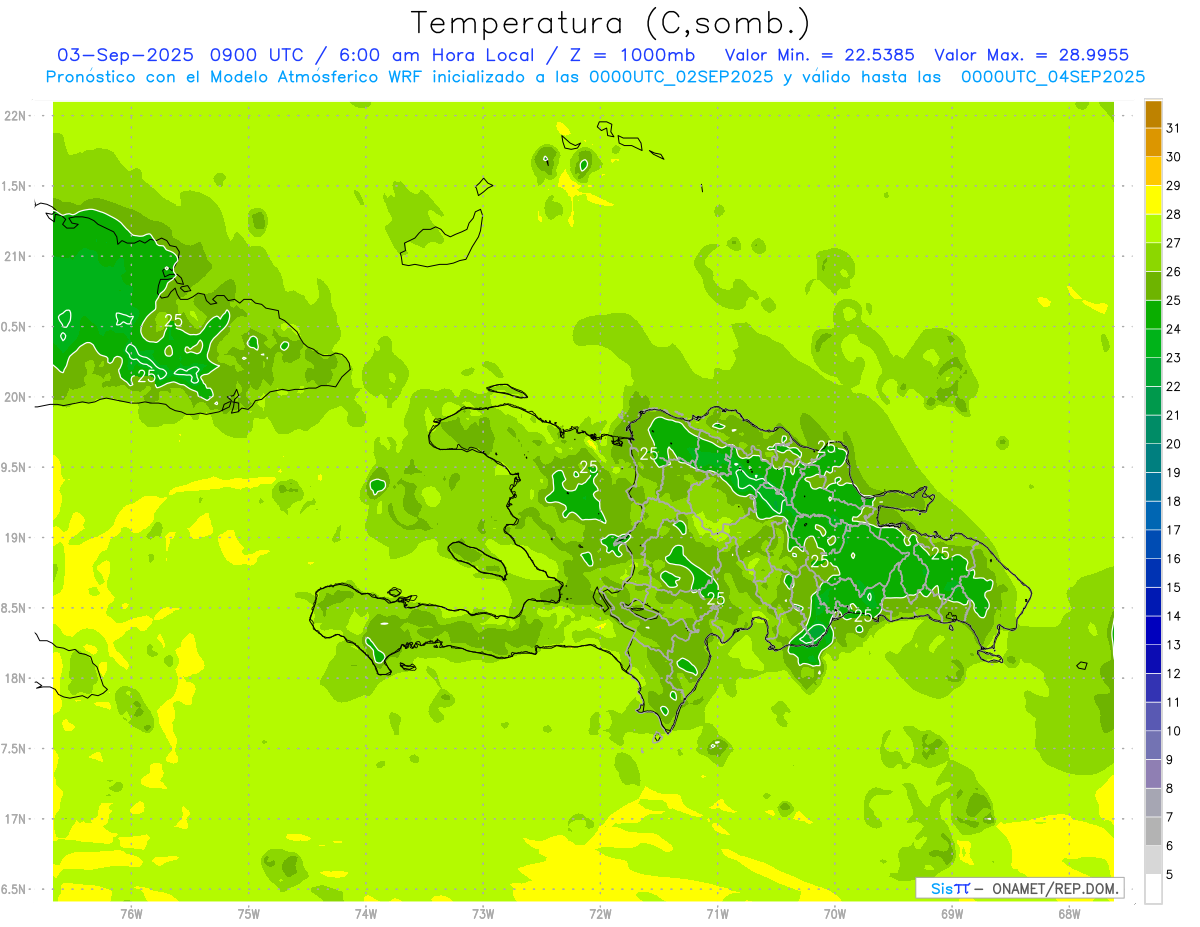
Task: Click the yellow legend swatch between 28 and 29
Action: tap(1153, 200)
